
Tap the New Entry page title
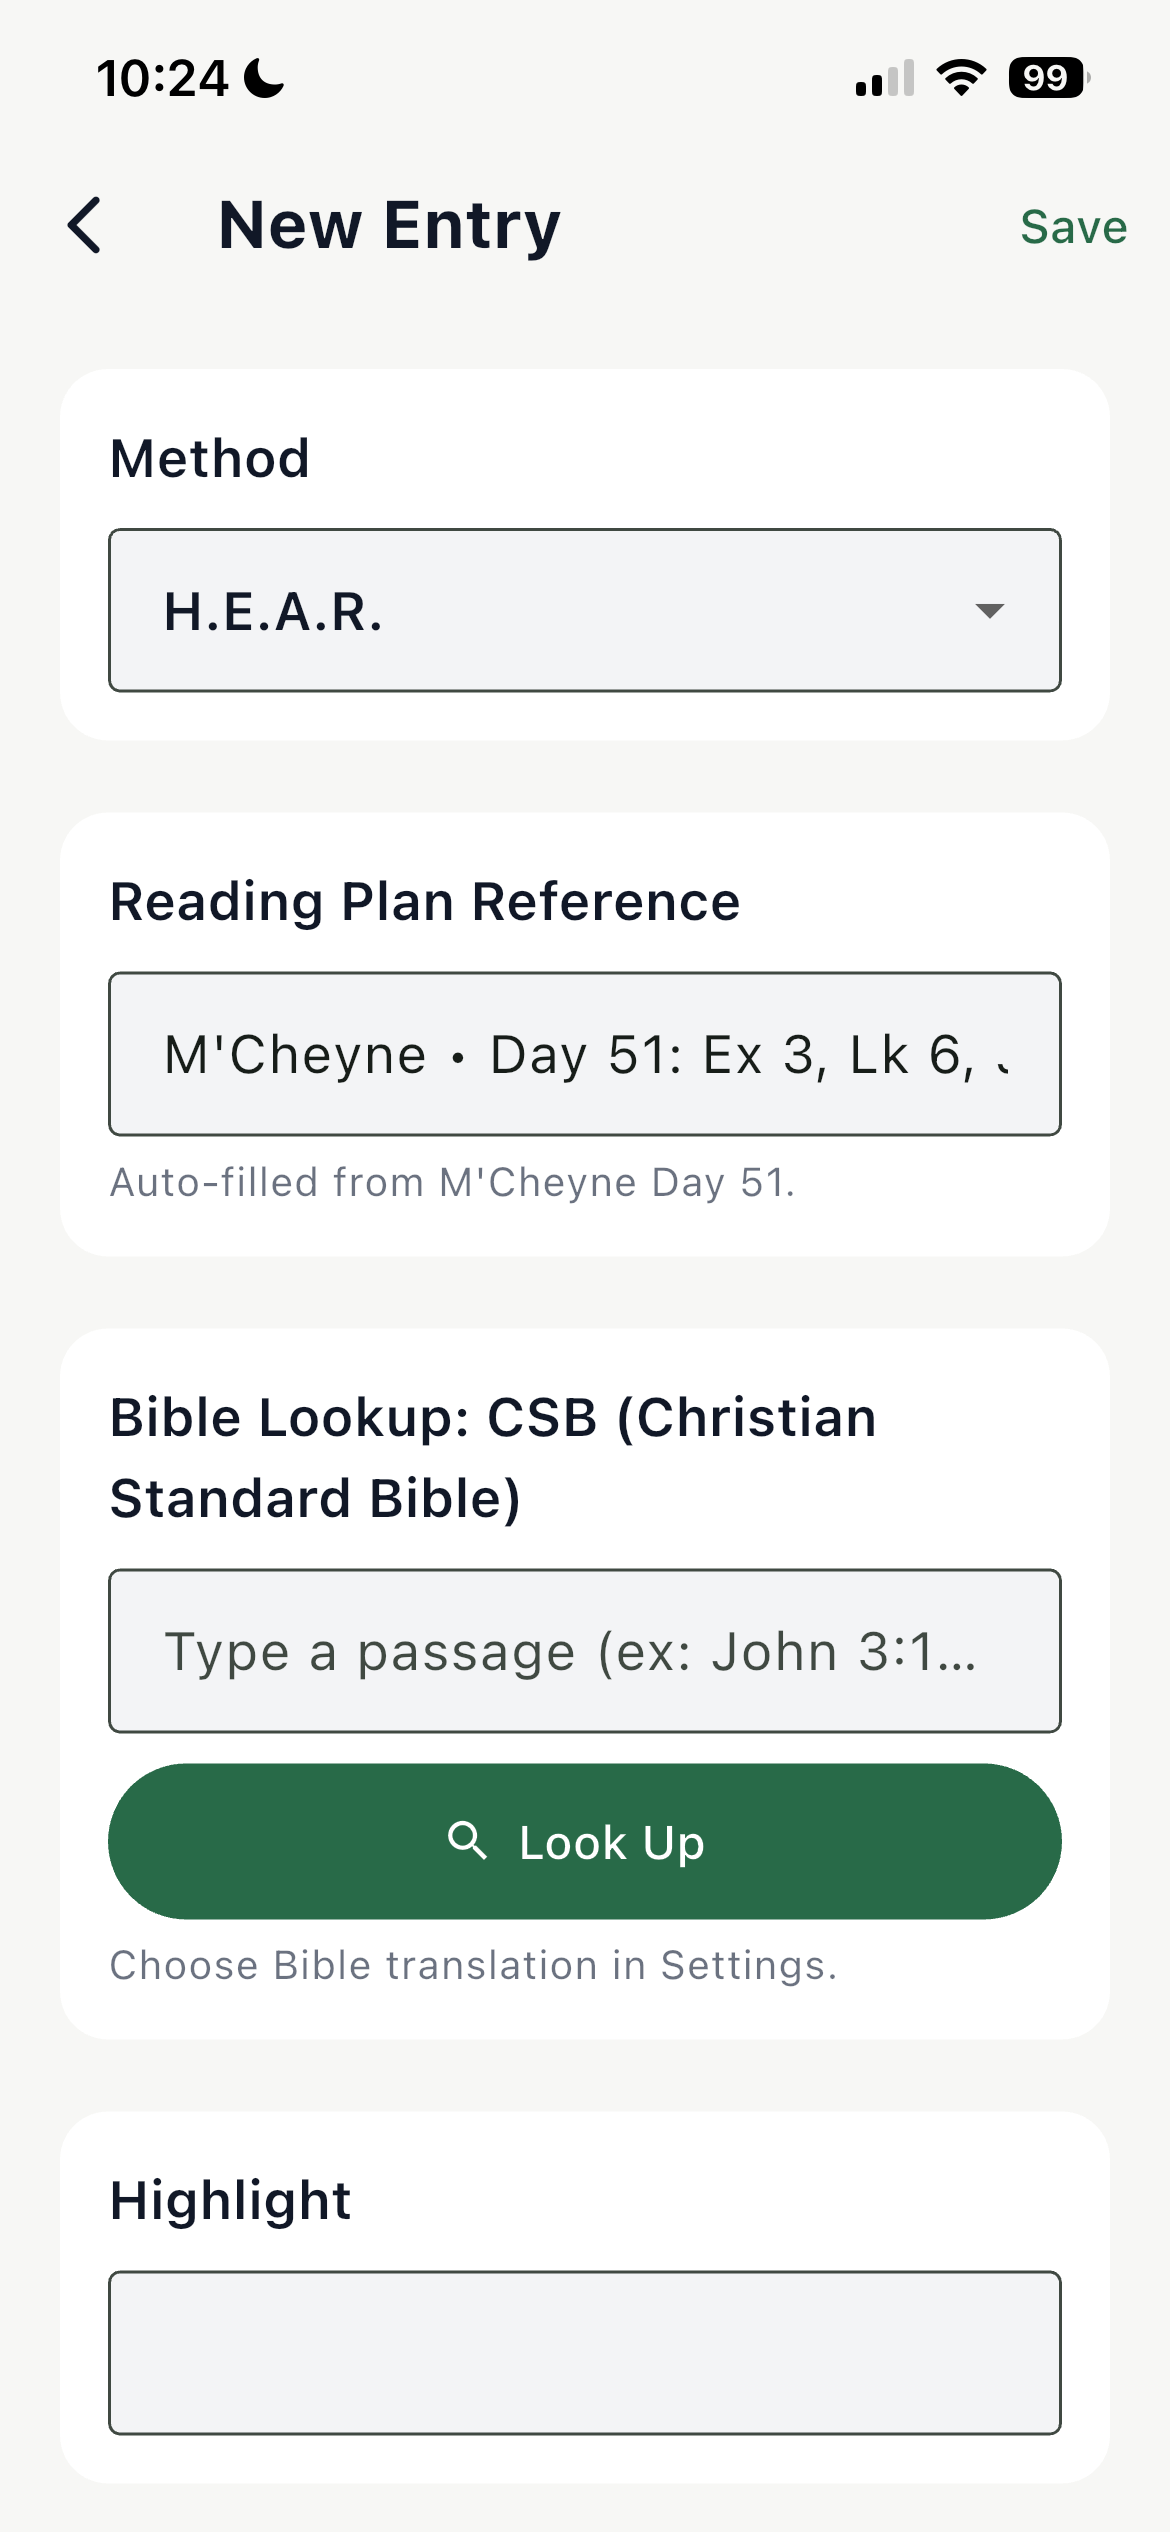coord(389,225)
